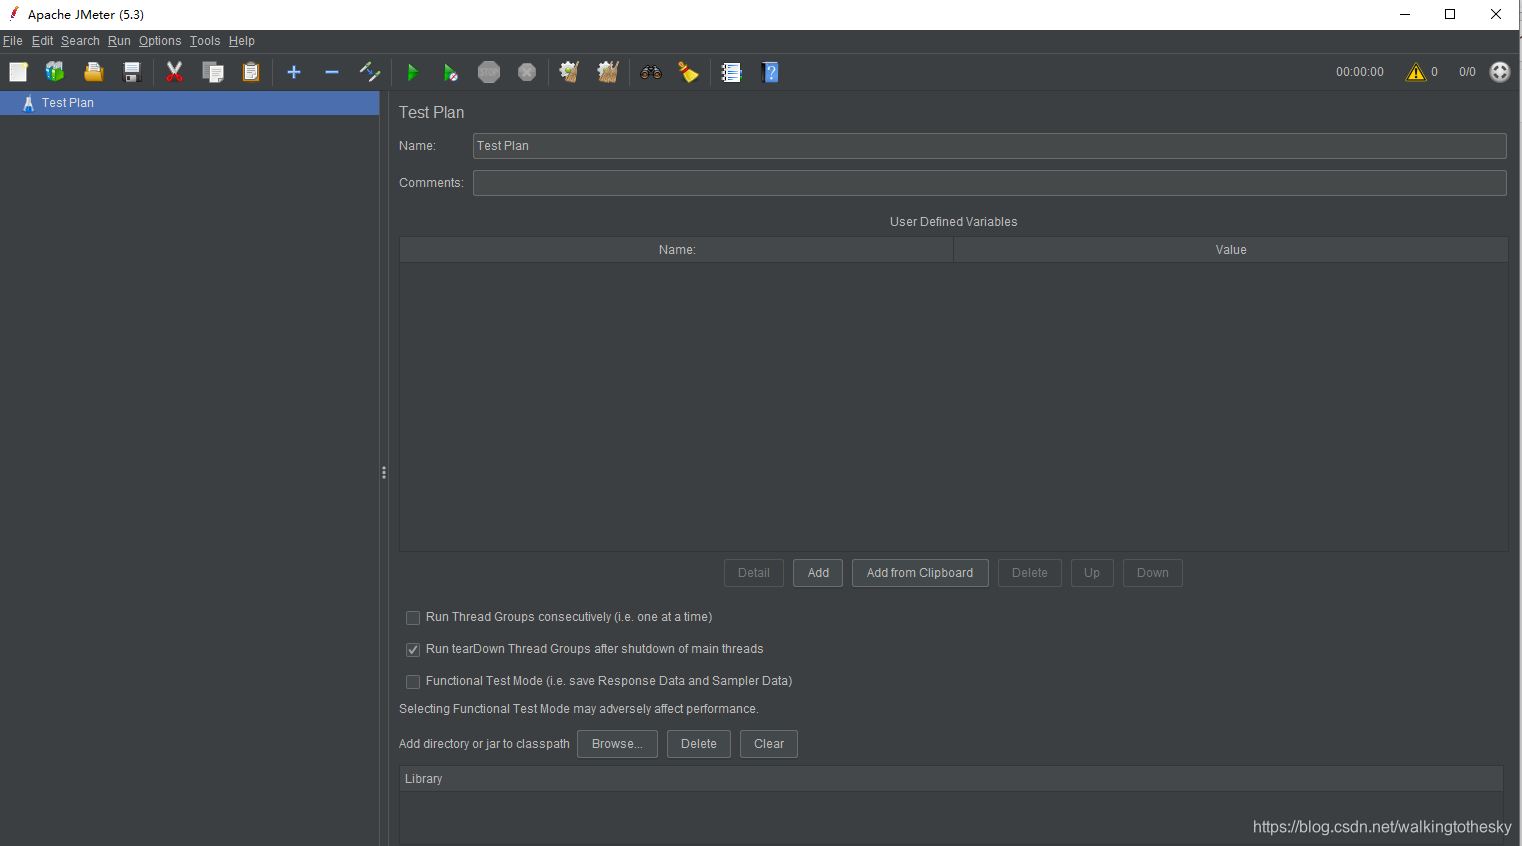1522x846 pixels.
Task: Click the Open file folder icon
Action: click(93, 72)
